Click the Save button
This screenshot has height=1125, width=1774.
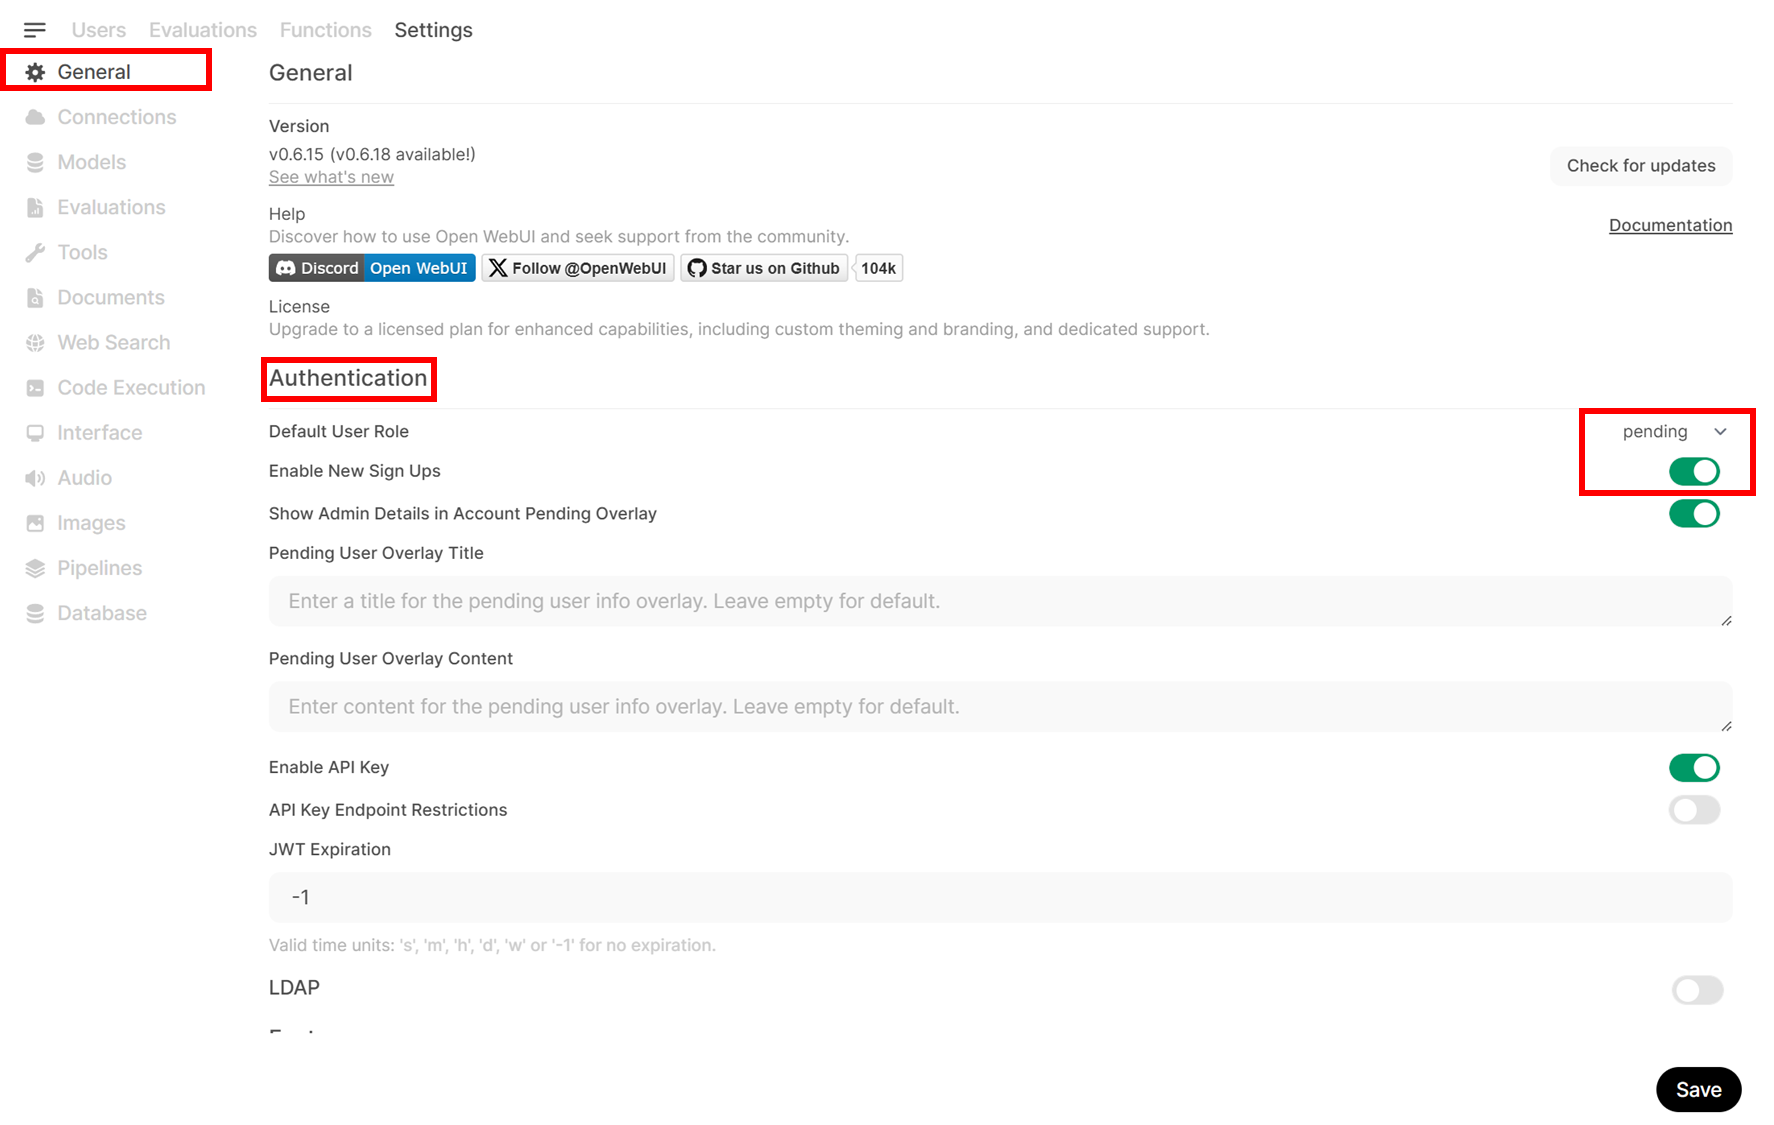click(1698, 1089)
